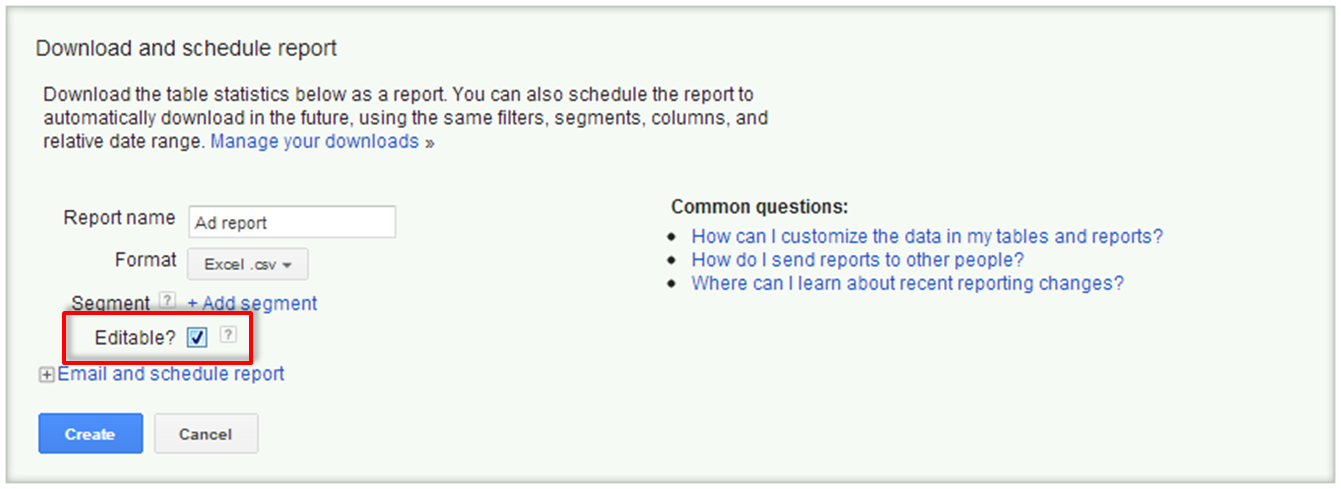The height and width of the screenshot is (489, 1341).
Task: Open "How do I send reports" link
Action: (x=857, y=260)
